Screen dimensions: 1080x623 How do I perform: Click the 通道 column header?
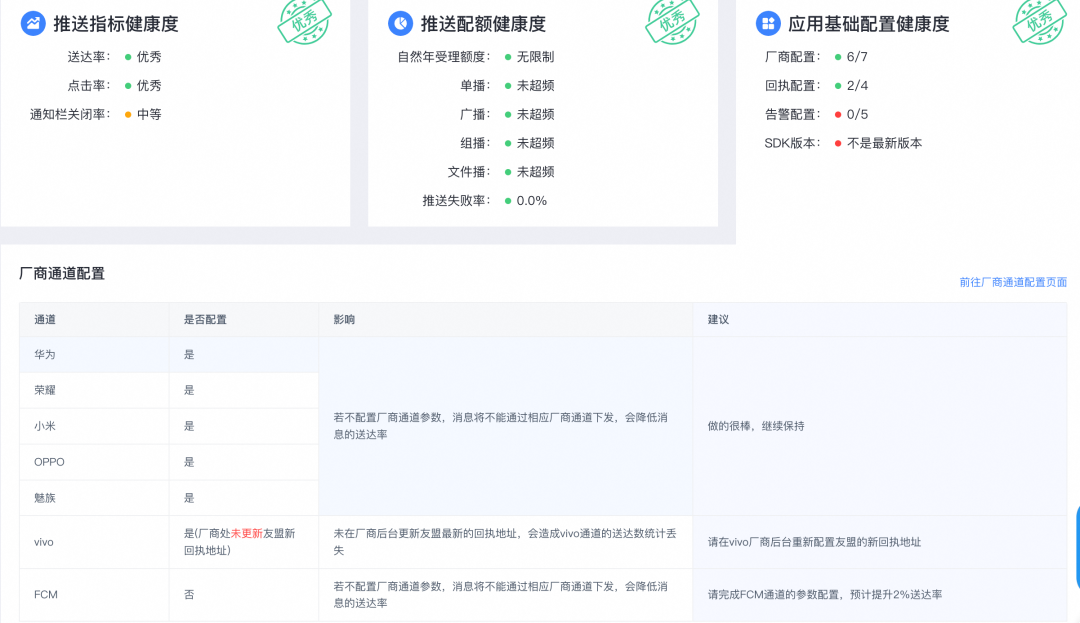tap(45, 319)
